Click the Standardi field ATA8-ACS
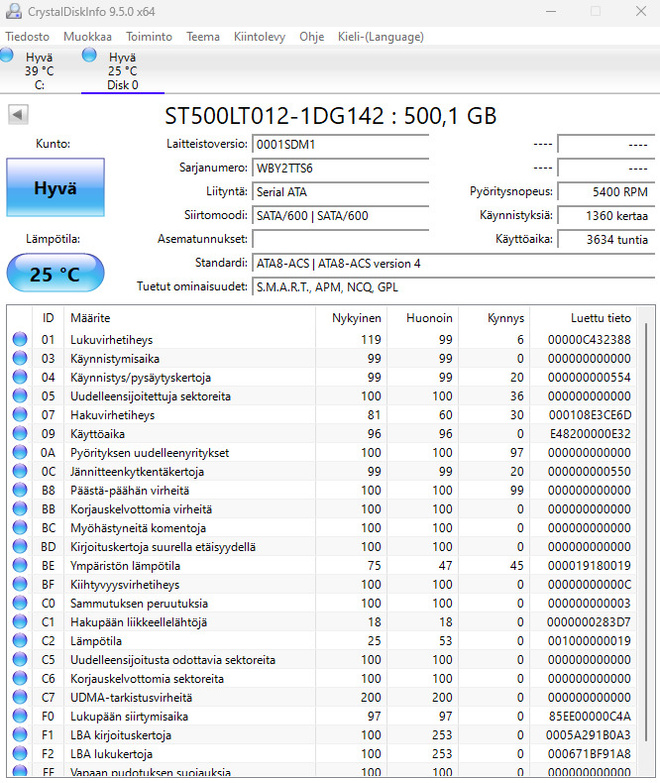The height and width of the screenshot is (783, 660). (x=454, y=263)
